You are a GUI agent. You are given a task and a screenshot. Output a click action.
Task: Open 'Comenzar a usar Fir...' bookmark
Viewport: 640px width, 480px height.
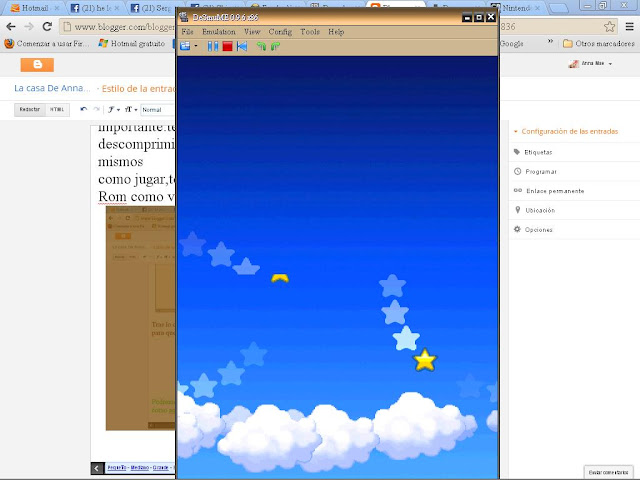tap(47, 43)
